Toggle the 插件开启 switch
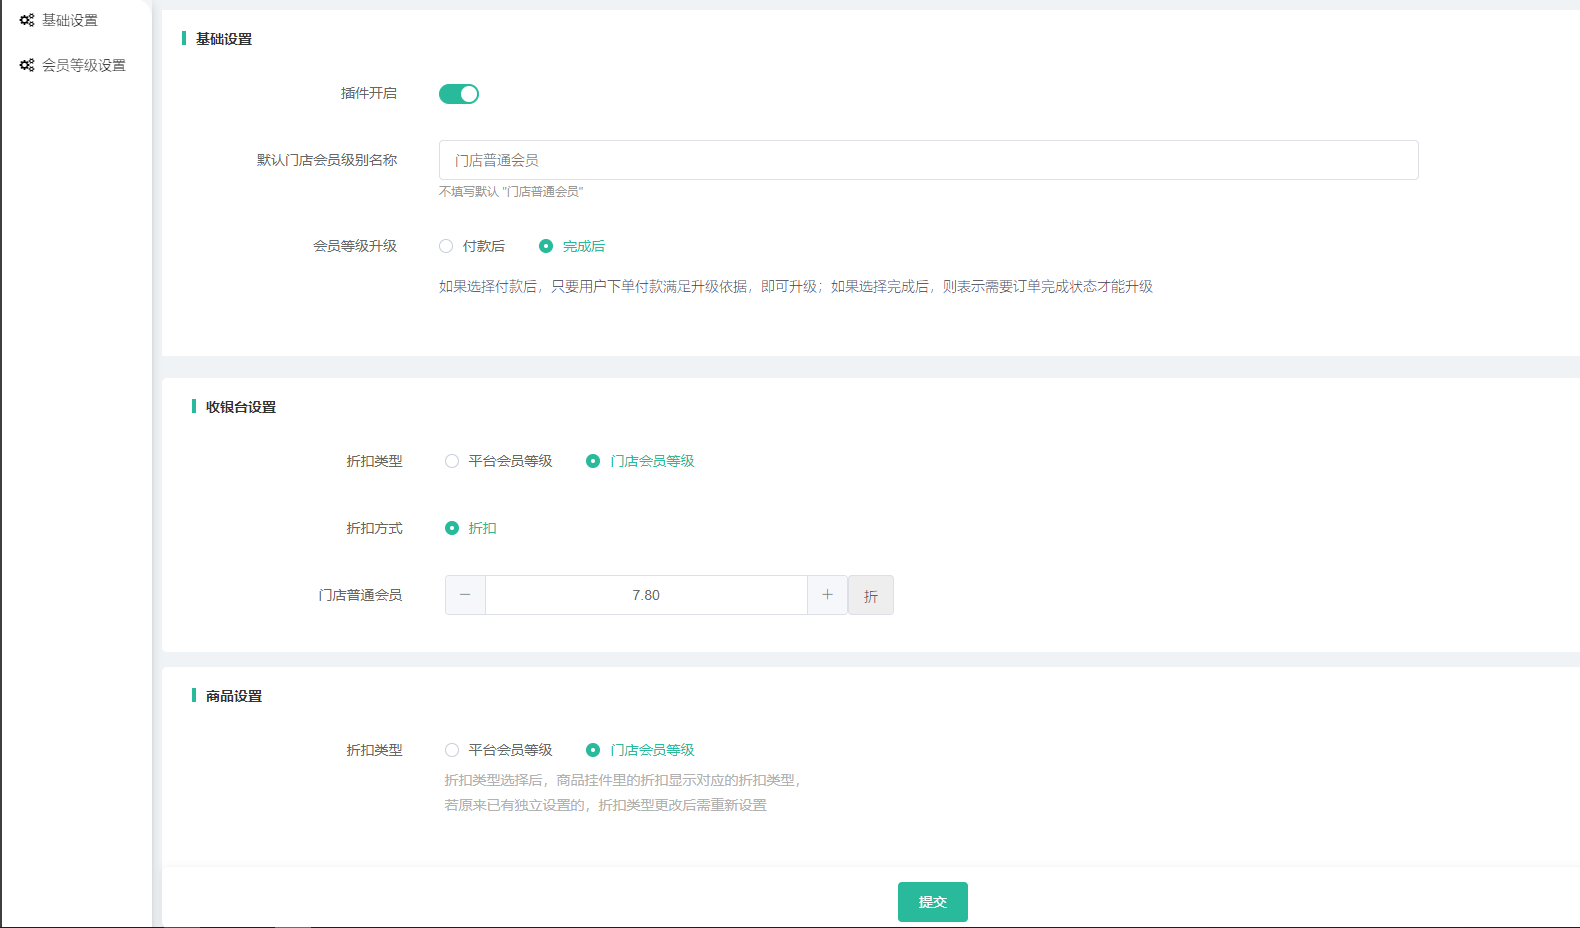Screen dimensions: 1580x928 click(x=459, y=94)
